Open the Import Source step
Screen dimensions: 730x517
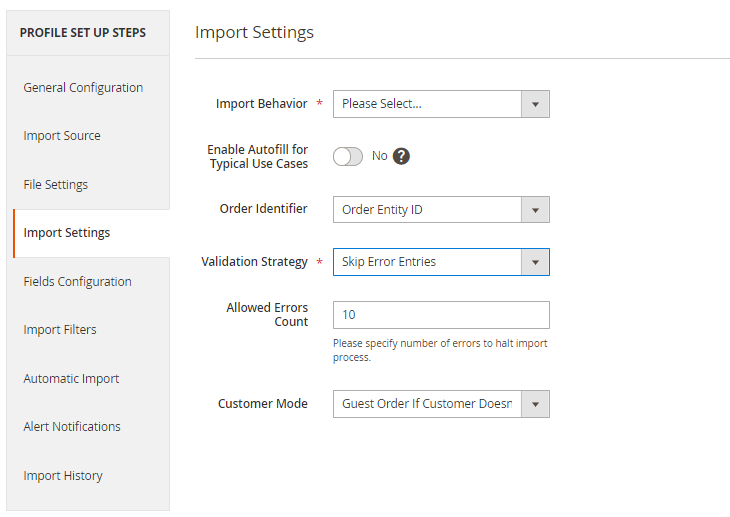[62, 136]
